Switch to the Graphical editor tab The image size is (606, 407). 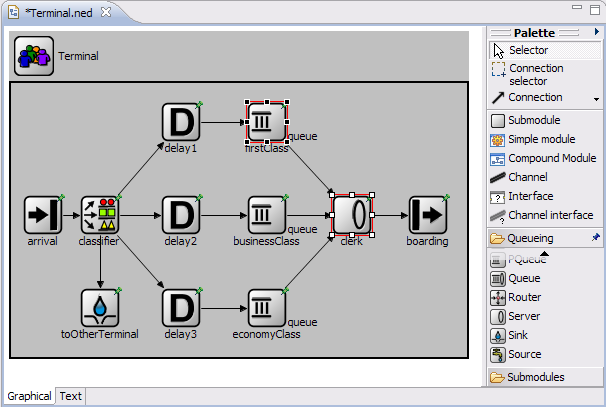click(x=29, y=396)
